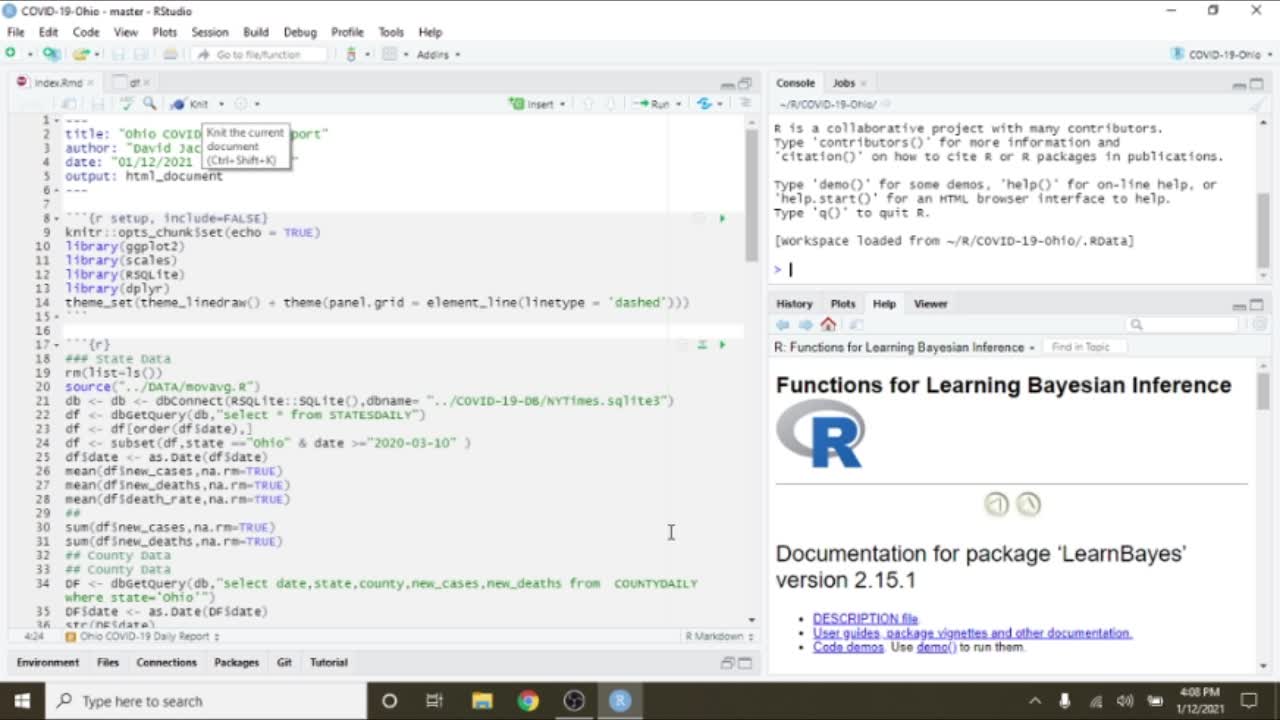The width and height of the screenshot is (1280, 720).
Task: Collapse the setup chunk fold arrow on line 8
Action: click(55, 218)
